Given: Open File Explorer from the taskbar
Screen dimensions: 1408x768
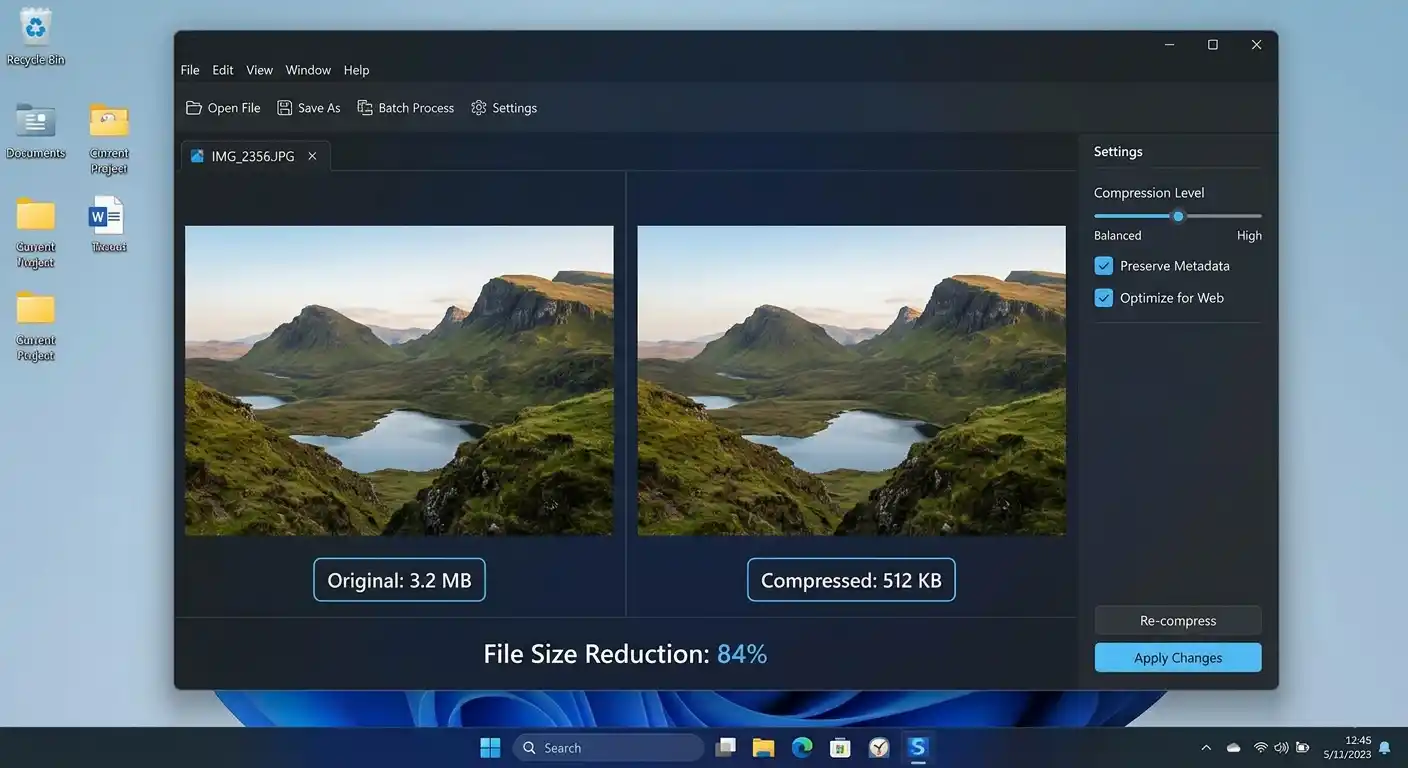Looking at the screenshot, I should [x=764, y=748].
